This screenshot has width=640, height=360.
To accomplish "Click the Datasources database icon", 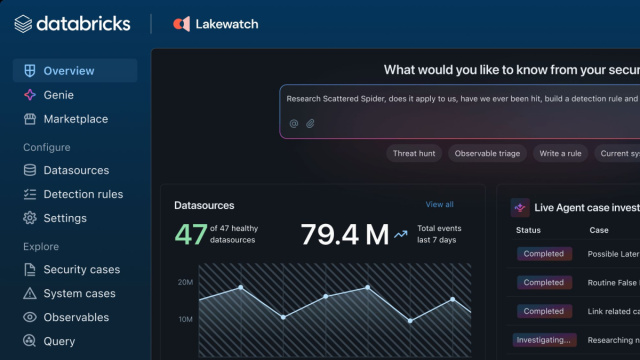I will (x=30, y=170).
